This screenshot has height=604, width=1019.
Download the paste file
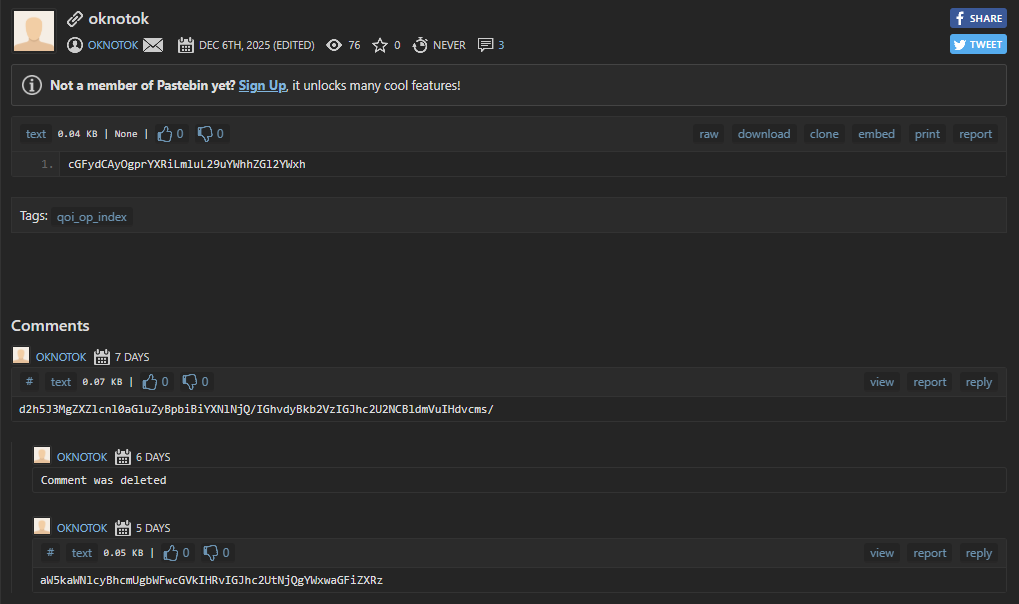pyautogui.click(x=763, y=134)
